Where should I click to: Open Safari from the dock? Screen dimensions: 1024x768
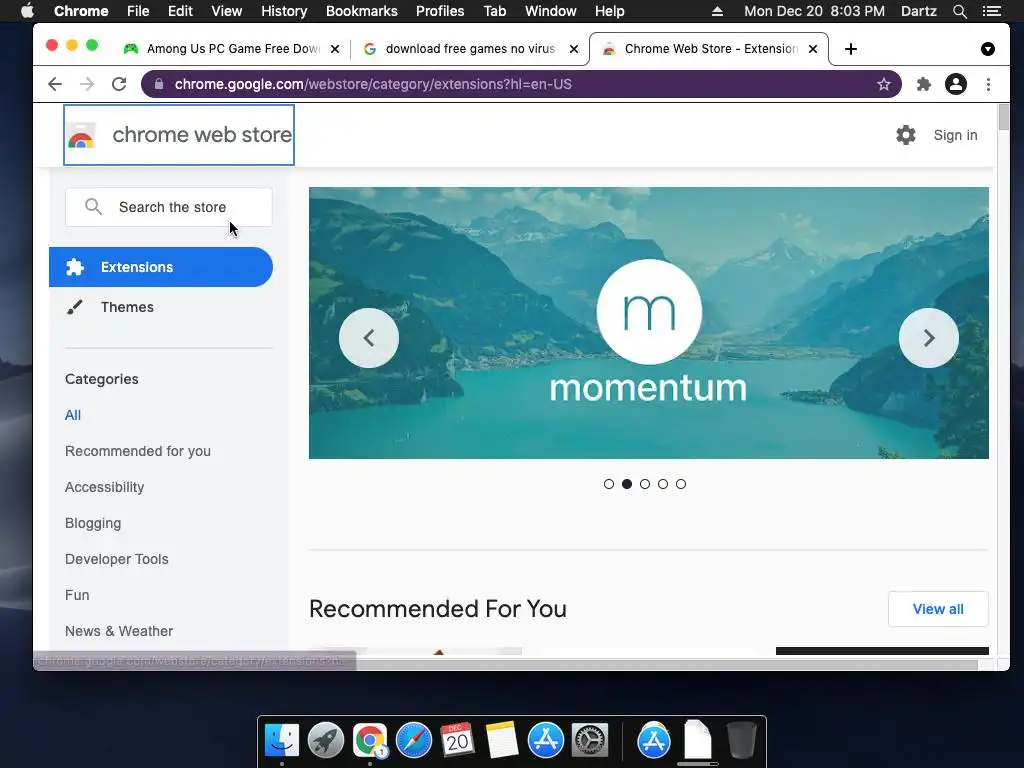[413, 741]
